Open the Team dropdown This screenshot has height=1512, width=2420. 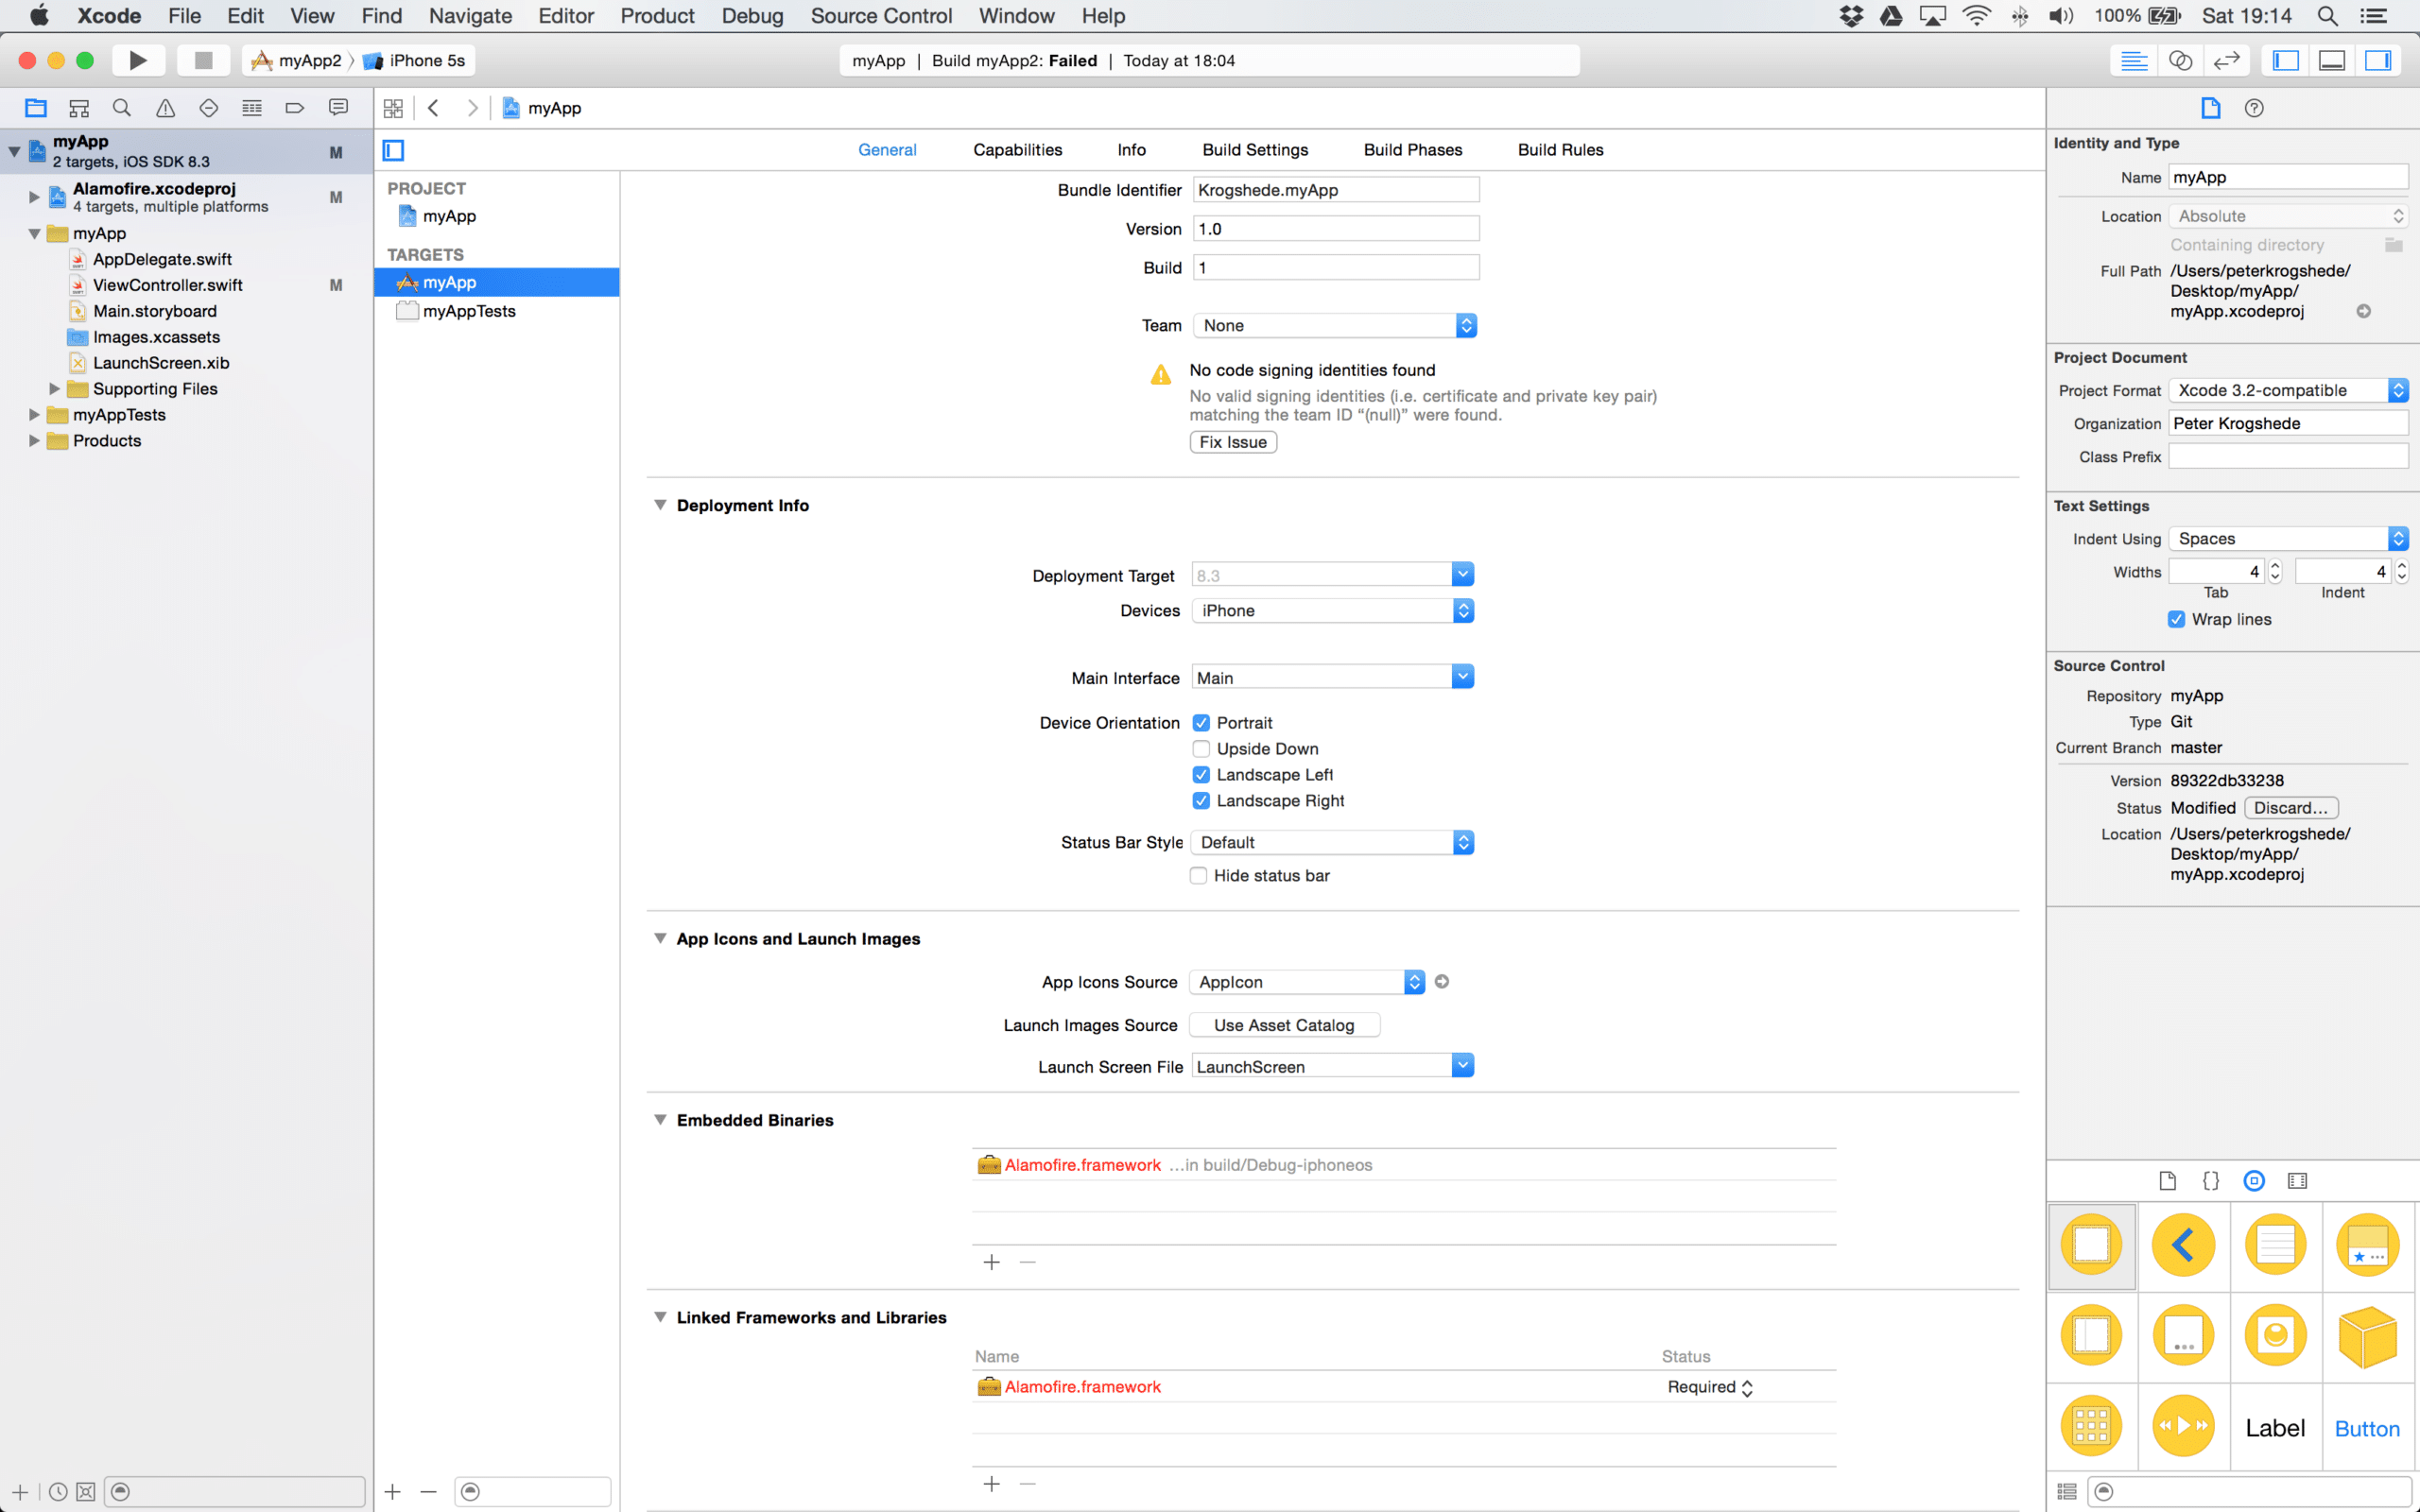(1335, 326)
